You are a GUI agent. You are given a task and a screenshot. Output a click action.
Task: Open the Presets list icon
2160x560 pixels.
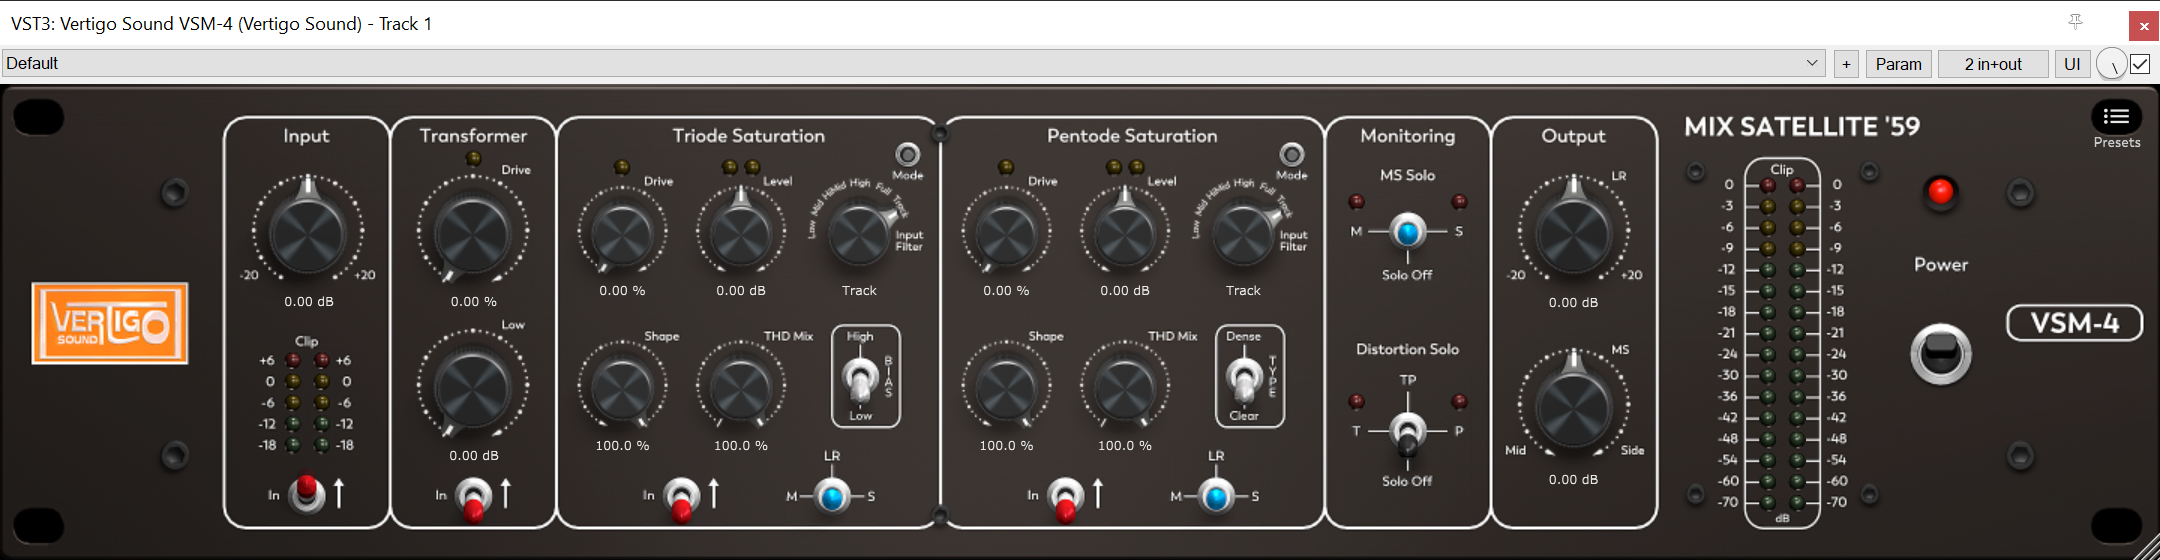pos(2116,118)
